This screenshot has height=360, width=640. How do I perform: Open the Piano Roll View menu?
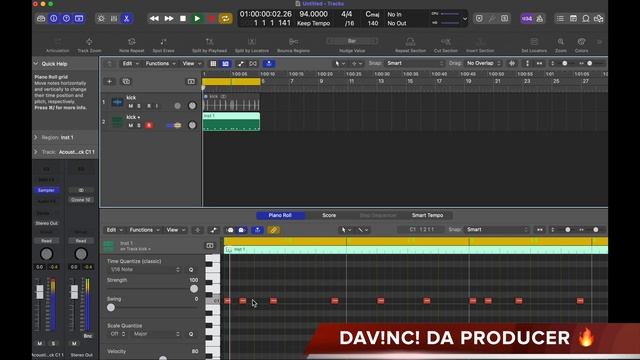click(176, 230)
